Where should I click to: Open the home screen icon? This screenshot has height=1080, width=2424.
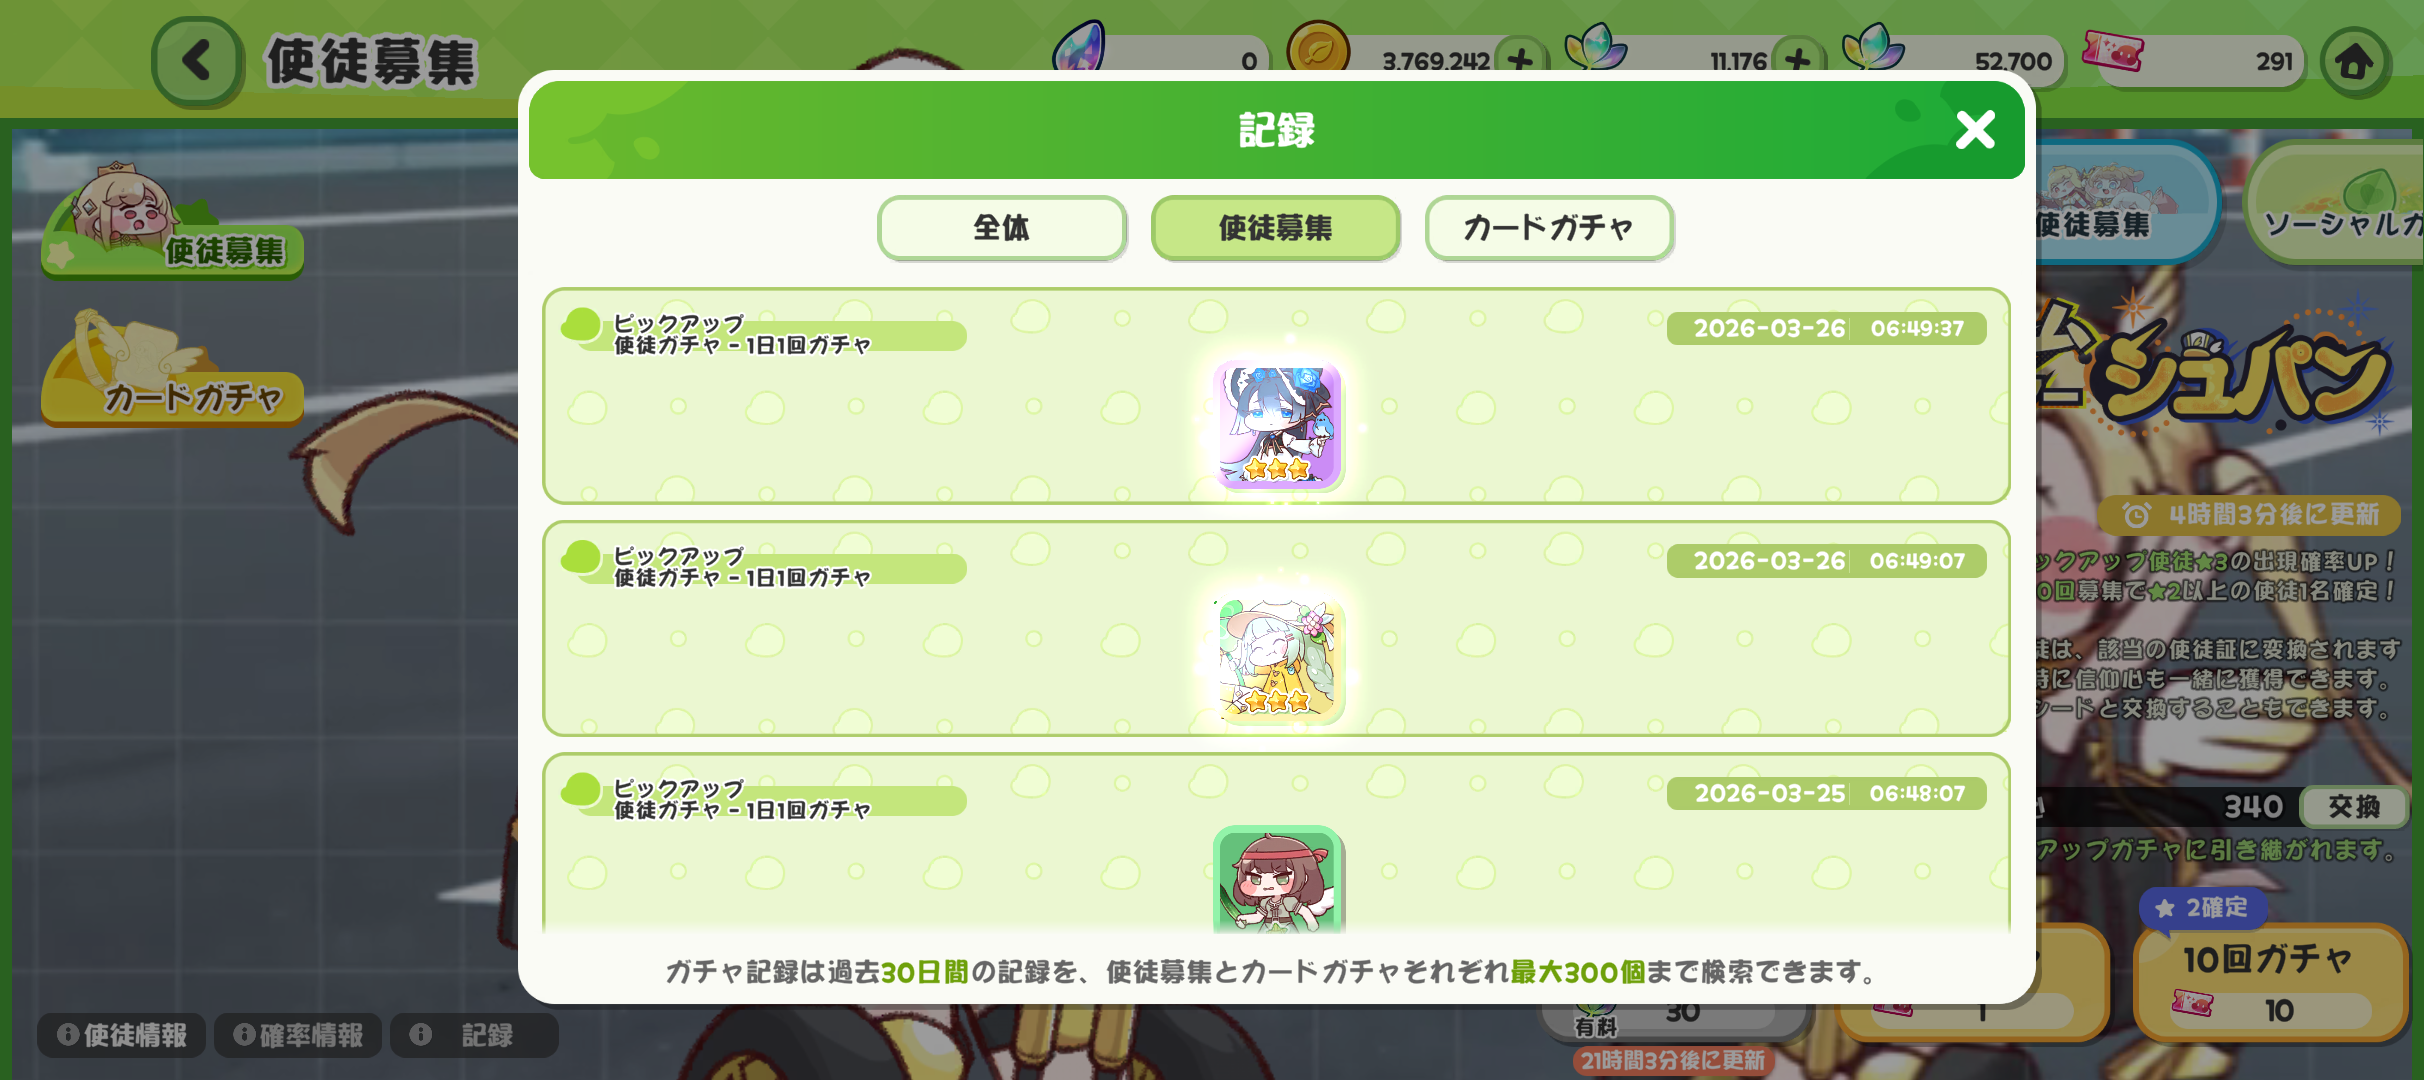[2354, 62]
